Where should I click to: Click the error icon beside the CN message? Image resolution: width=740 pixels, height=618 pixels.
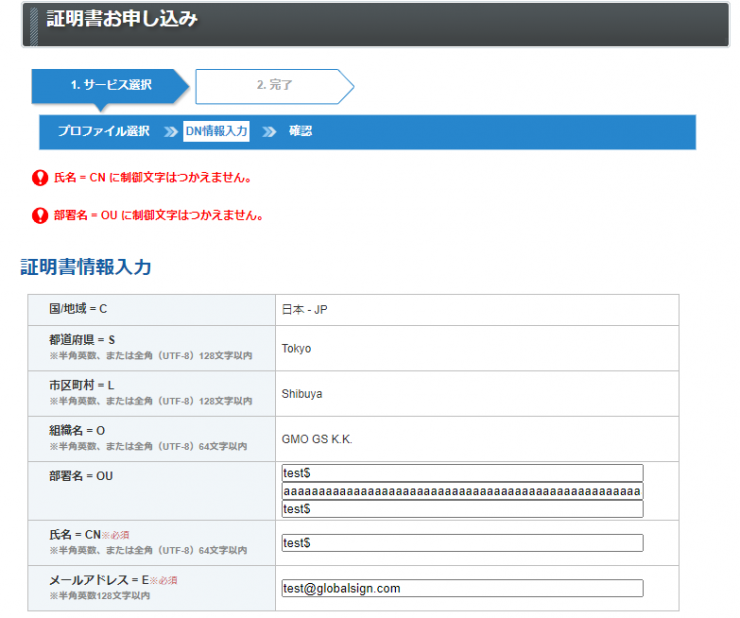(40, 178)
